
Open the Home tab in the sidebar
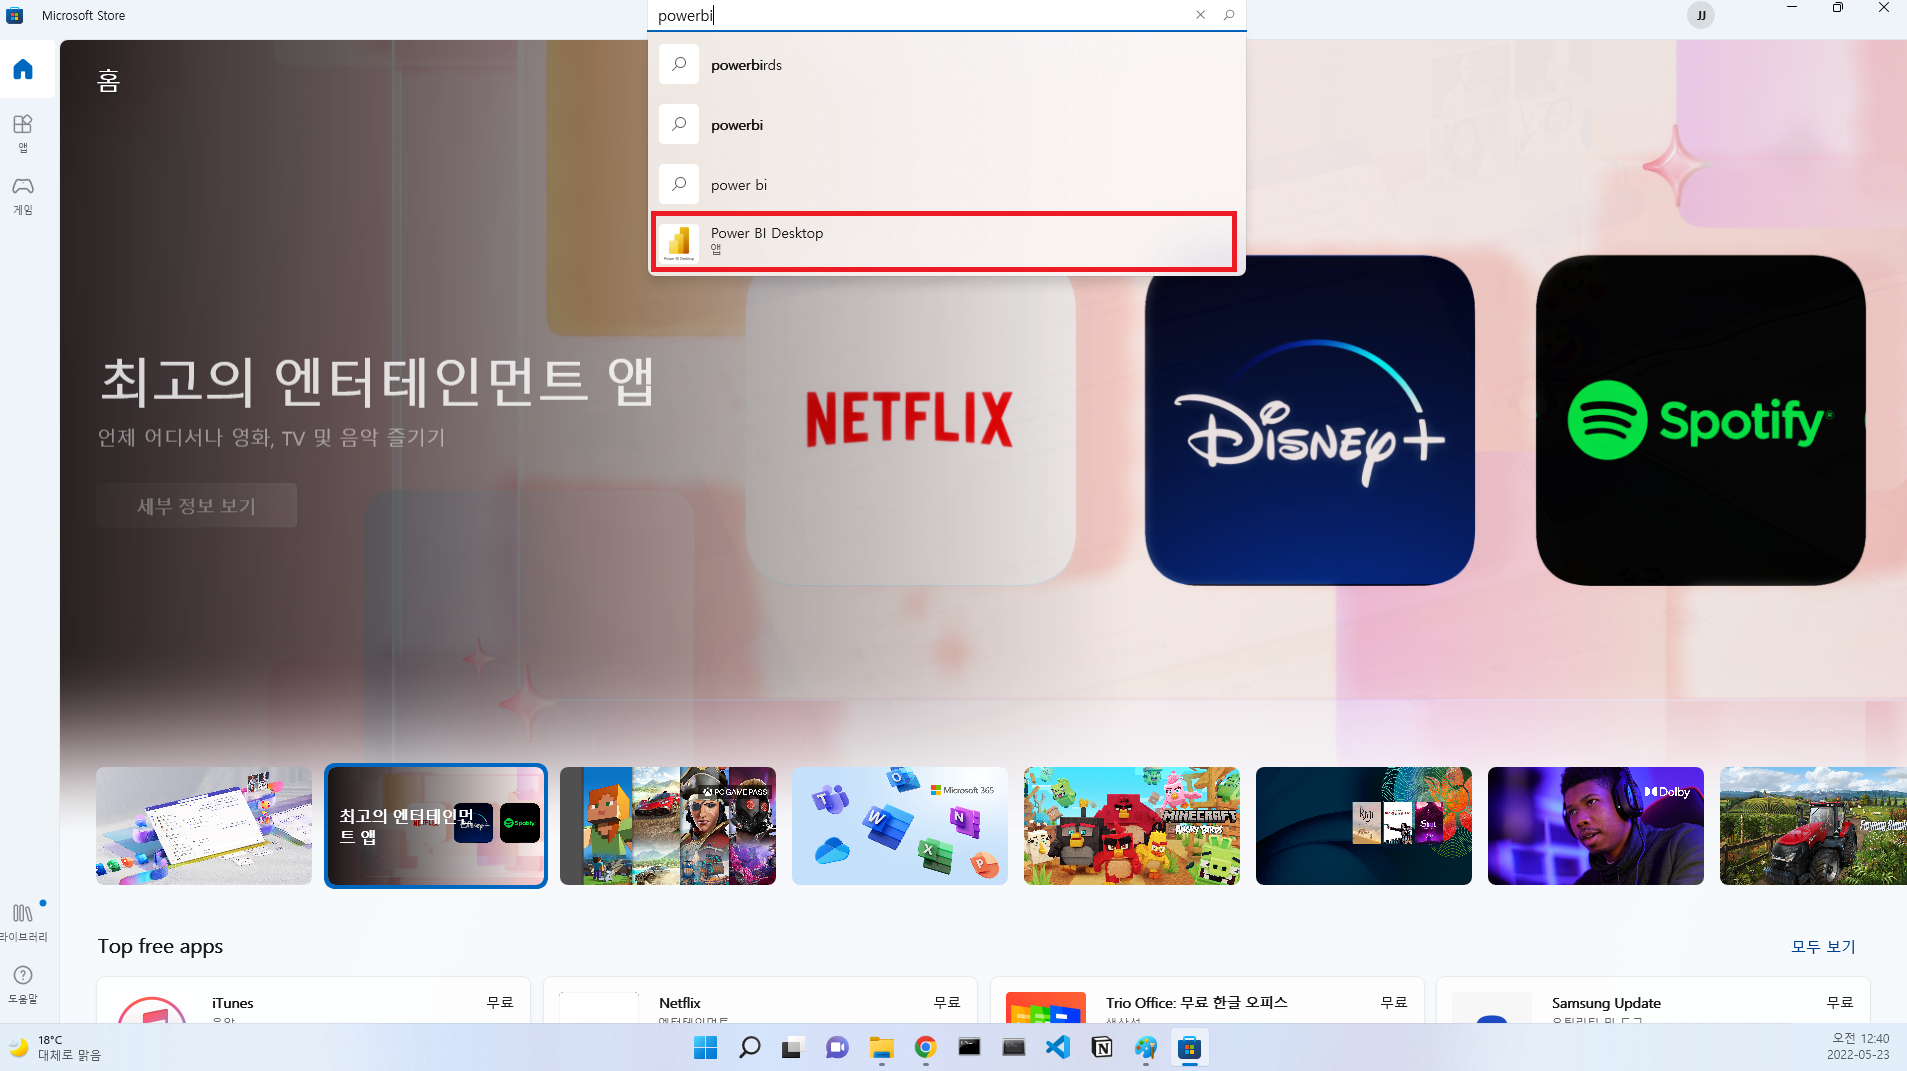(23, 69)
